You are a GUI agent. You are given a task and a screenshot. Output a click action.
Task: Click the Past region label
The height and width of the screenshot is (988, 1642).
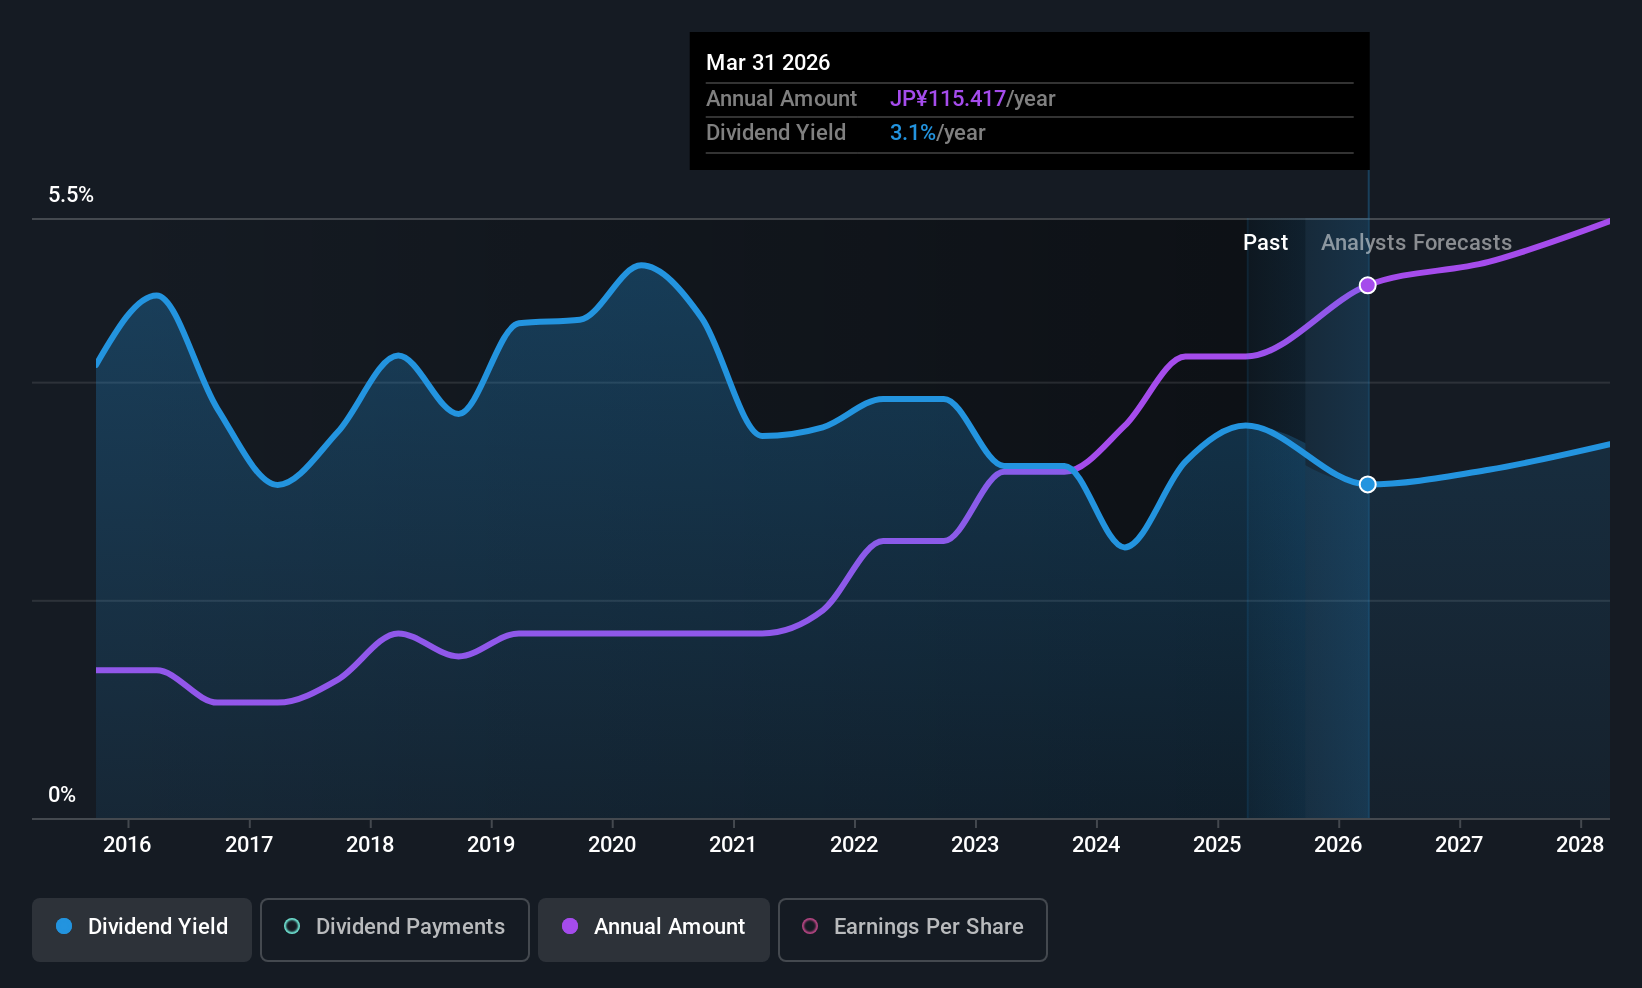click(x=1265, y=243)
